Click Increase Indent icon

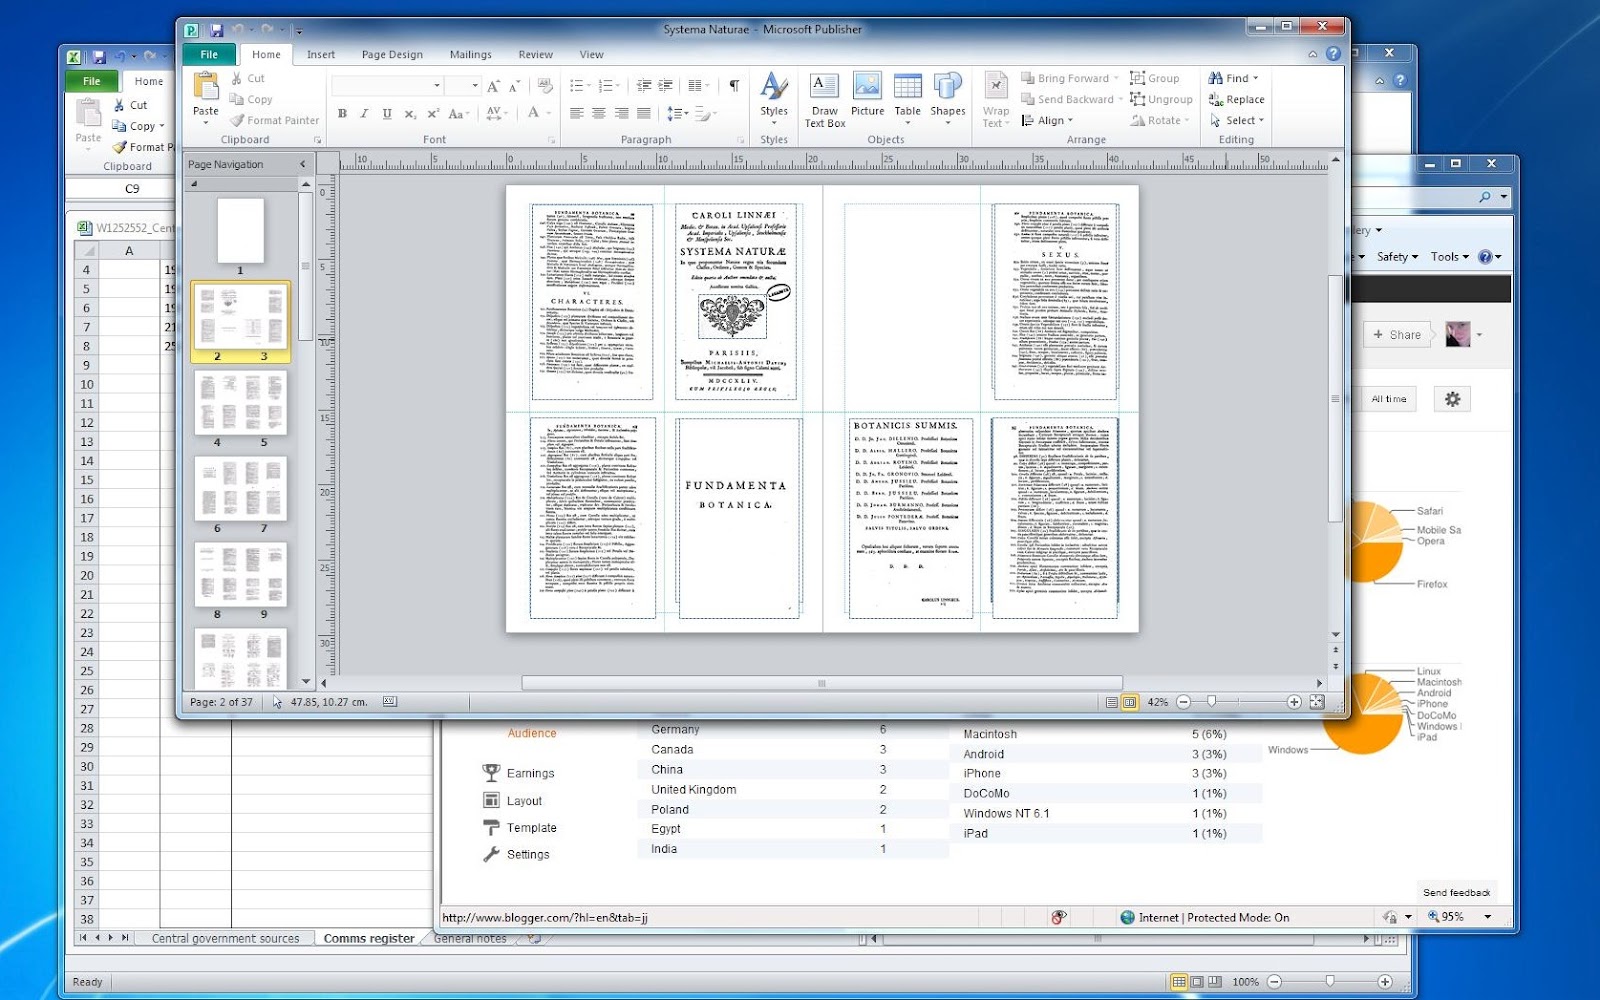pos(665,86)
